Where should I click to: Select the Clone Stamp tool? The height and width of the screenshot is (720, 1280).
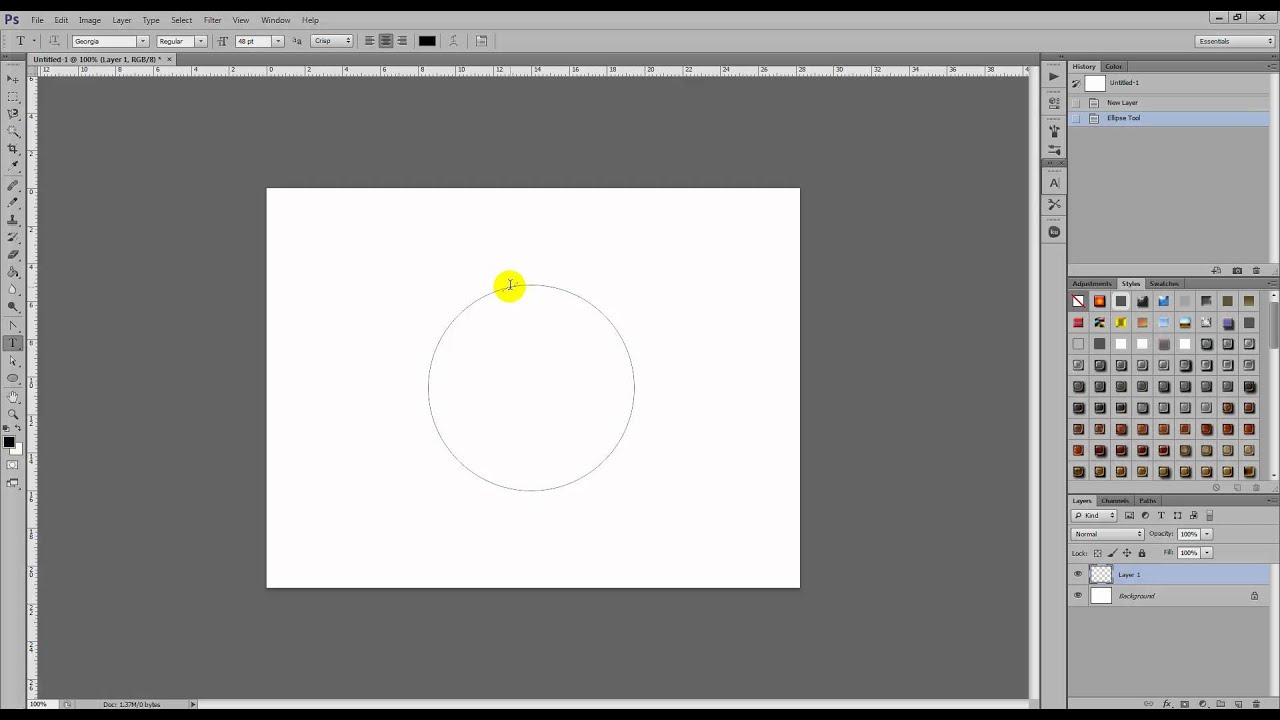(13, 220)
